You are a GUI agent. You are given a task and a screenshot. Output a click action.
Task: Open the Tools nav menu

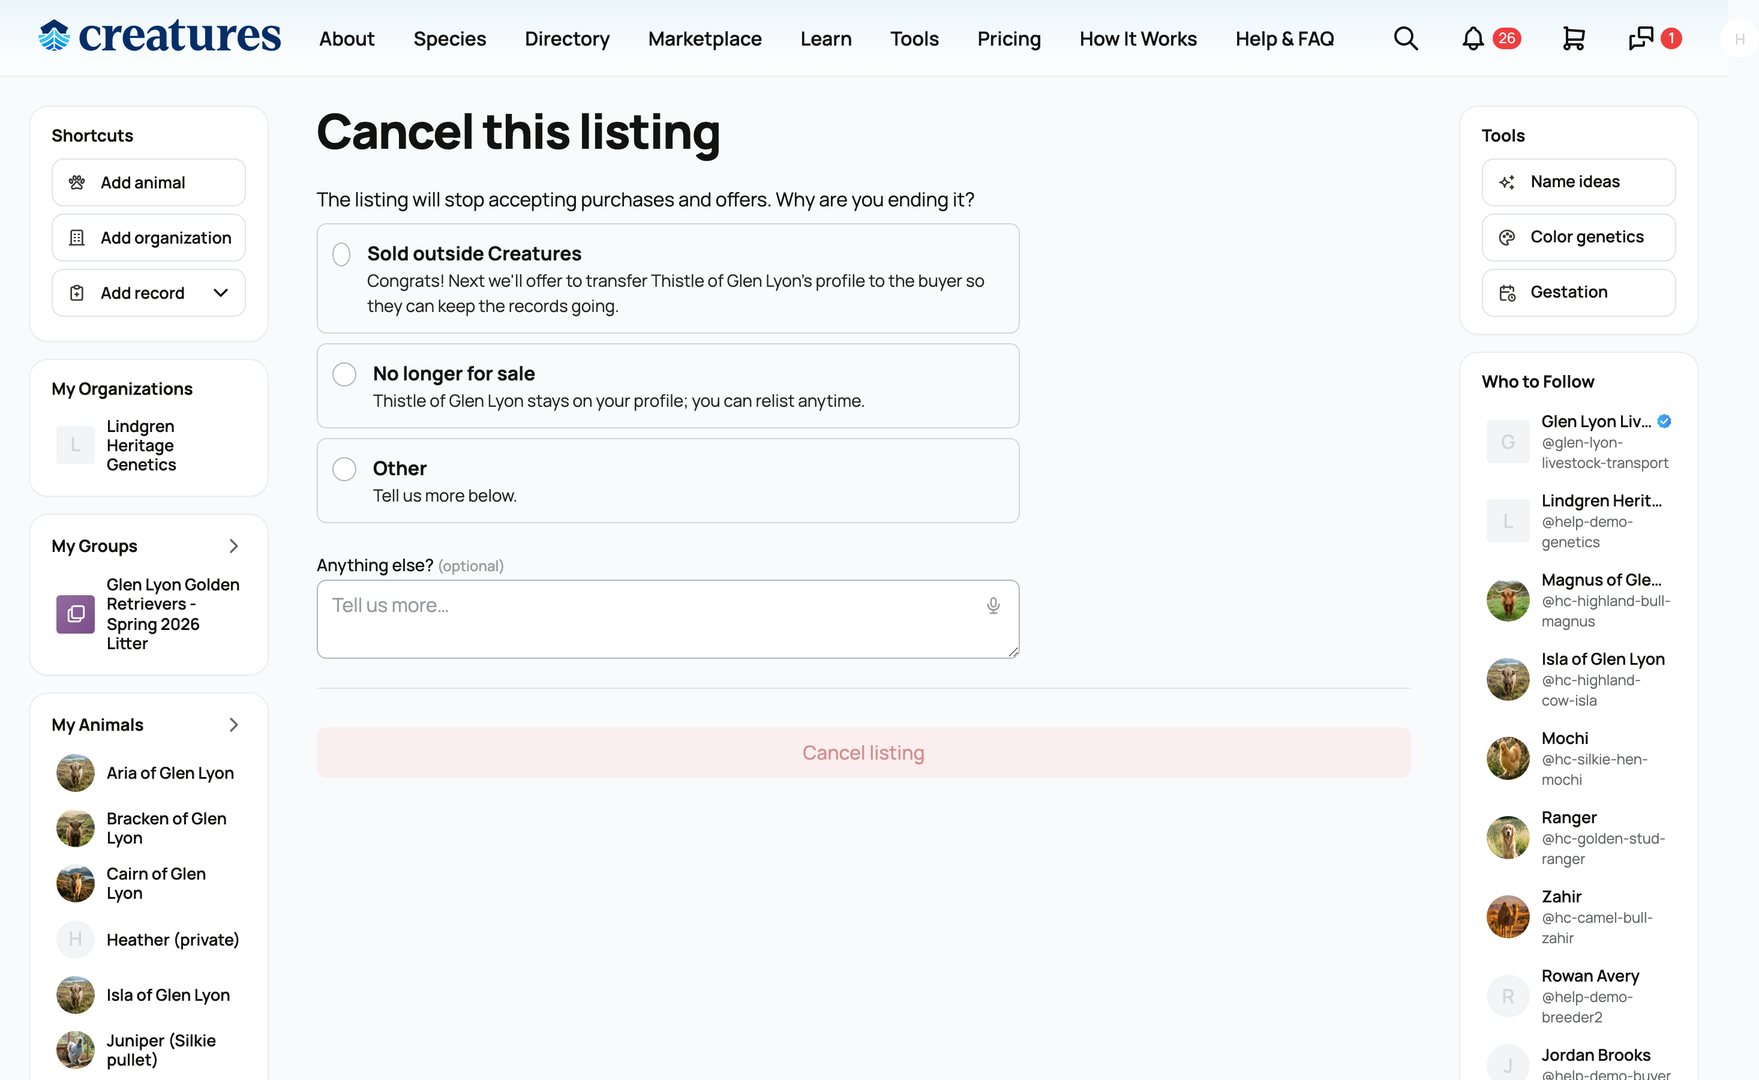(x=915, y=39)
